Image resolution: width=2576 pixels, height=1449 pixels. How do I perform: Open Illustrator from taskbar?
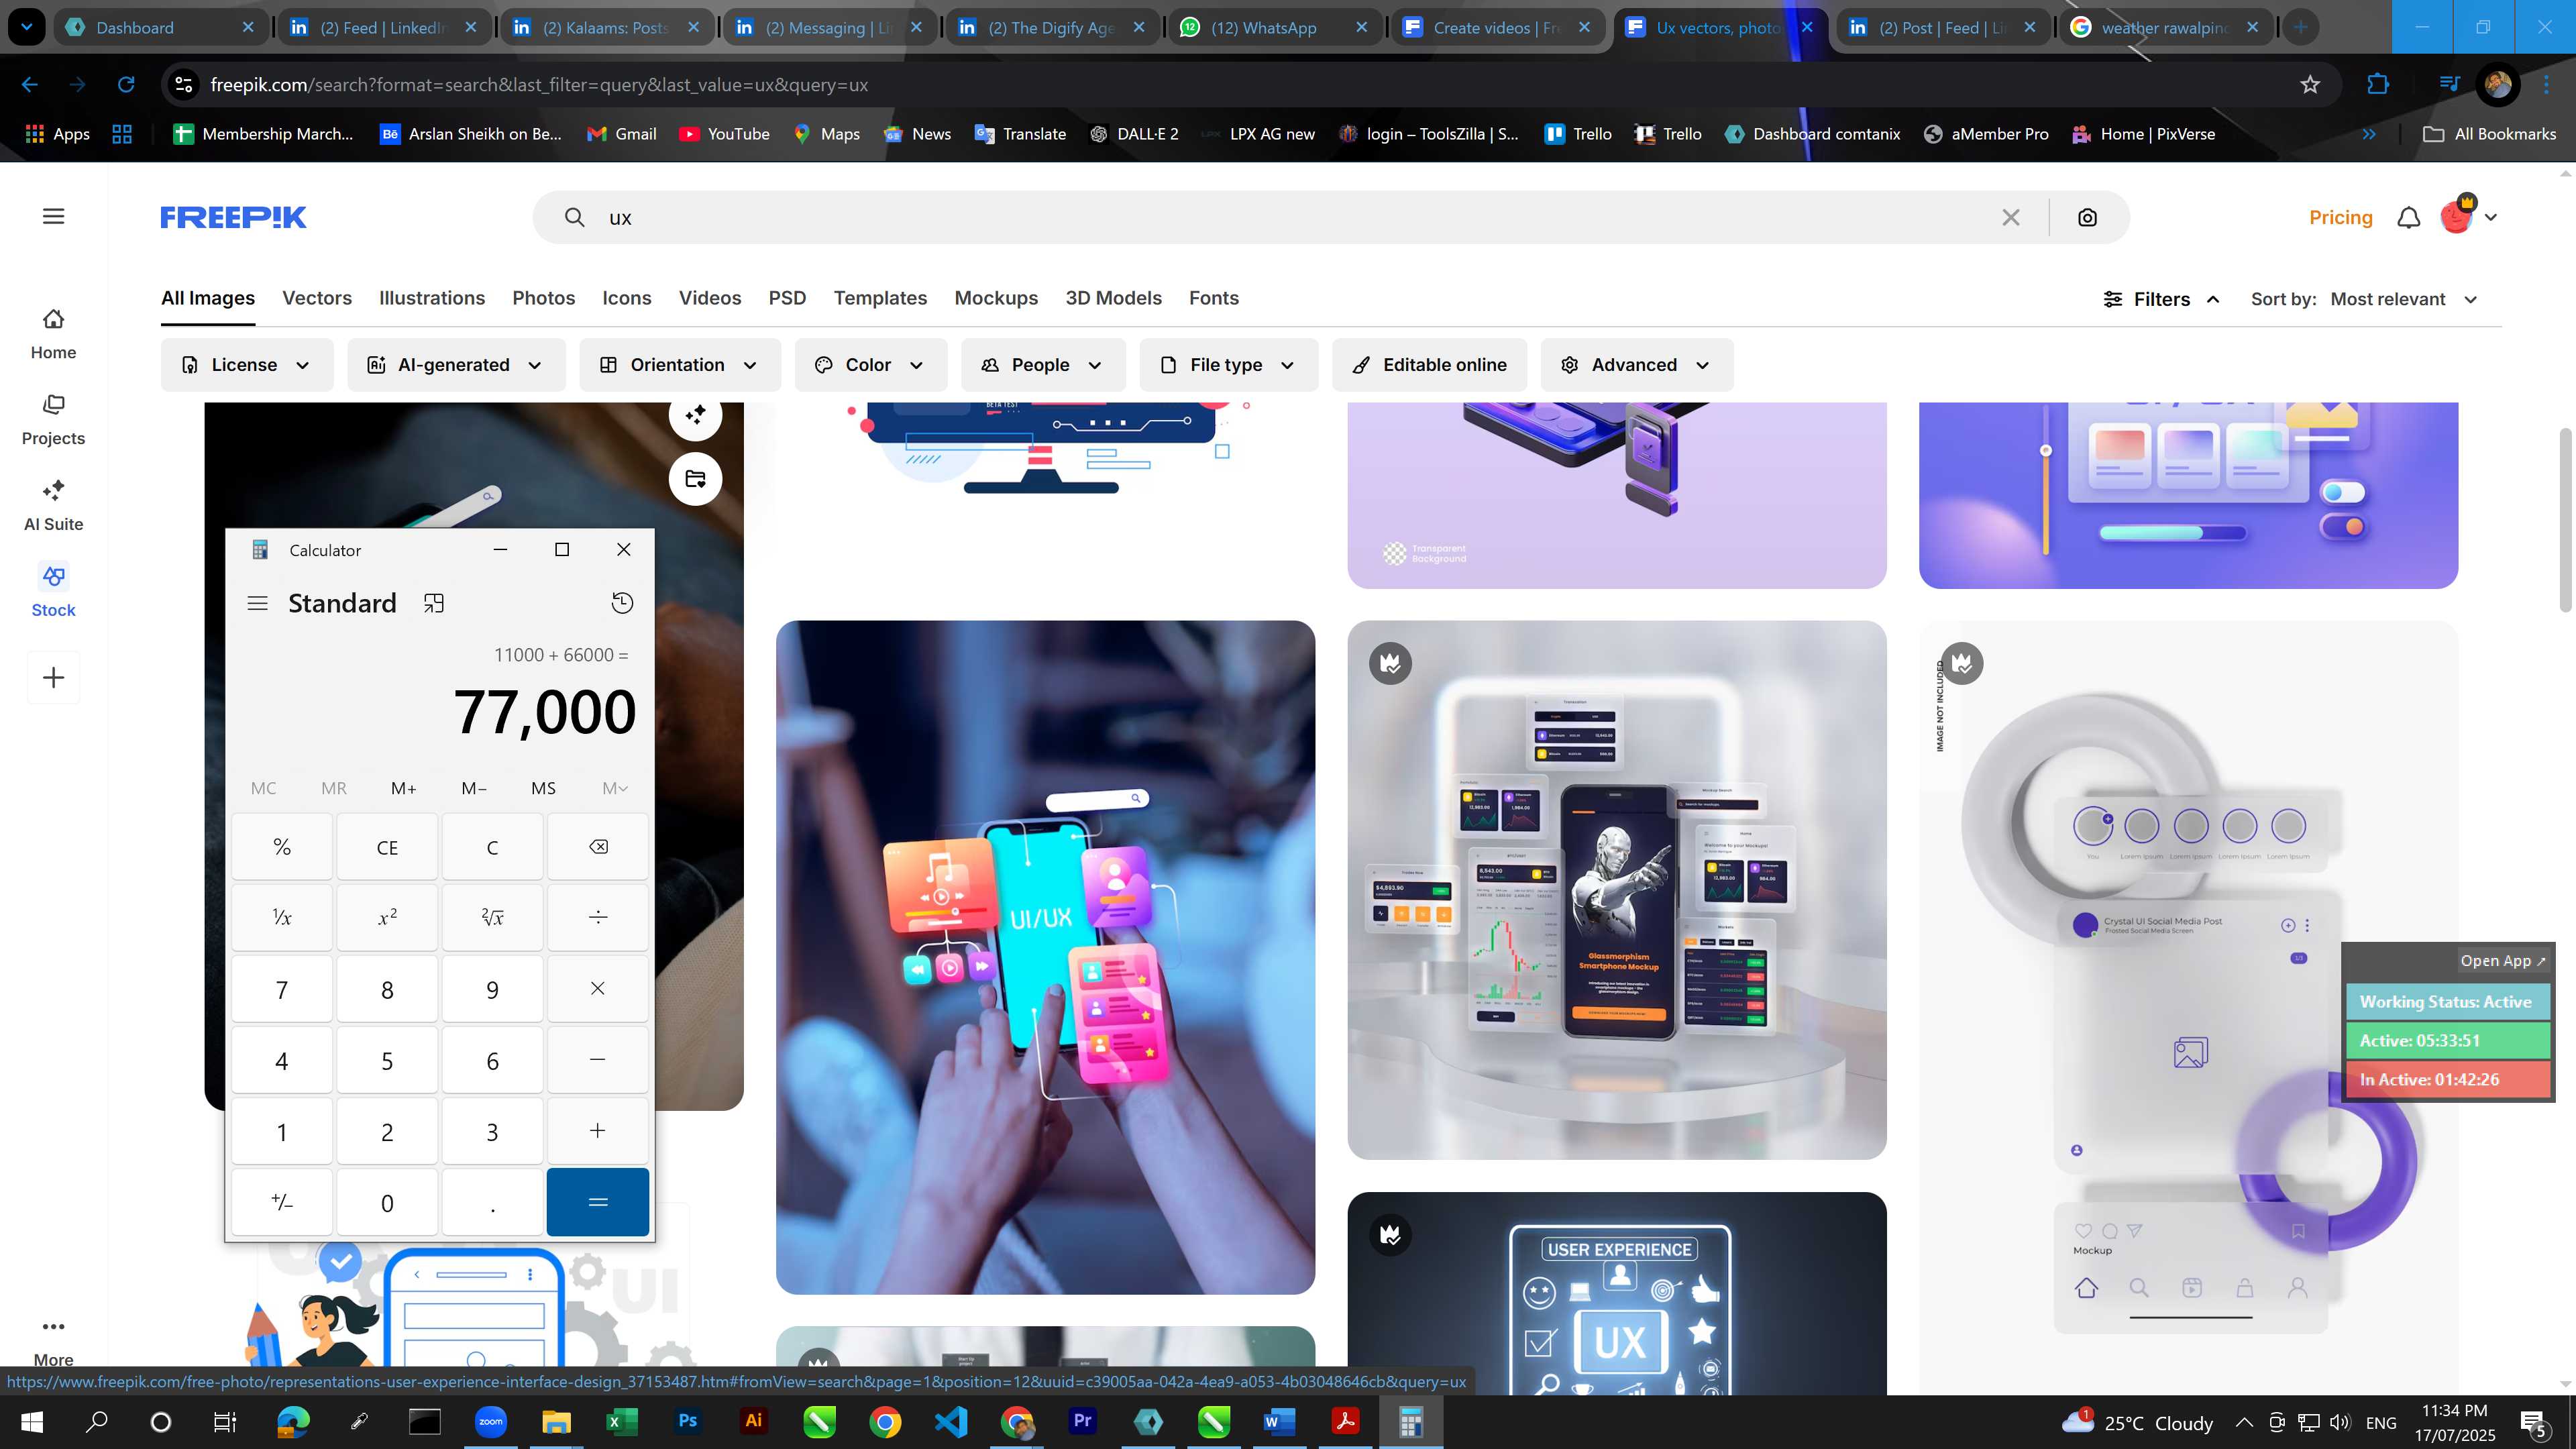(x=753, y=1421)
